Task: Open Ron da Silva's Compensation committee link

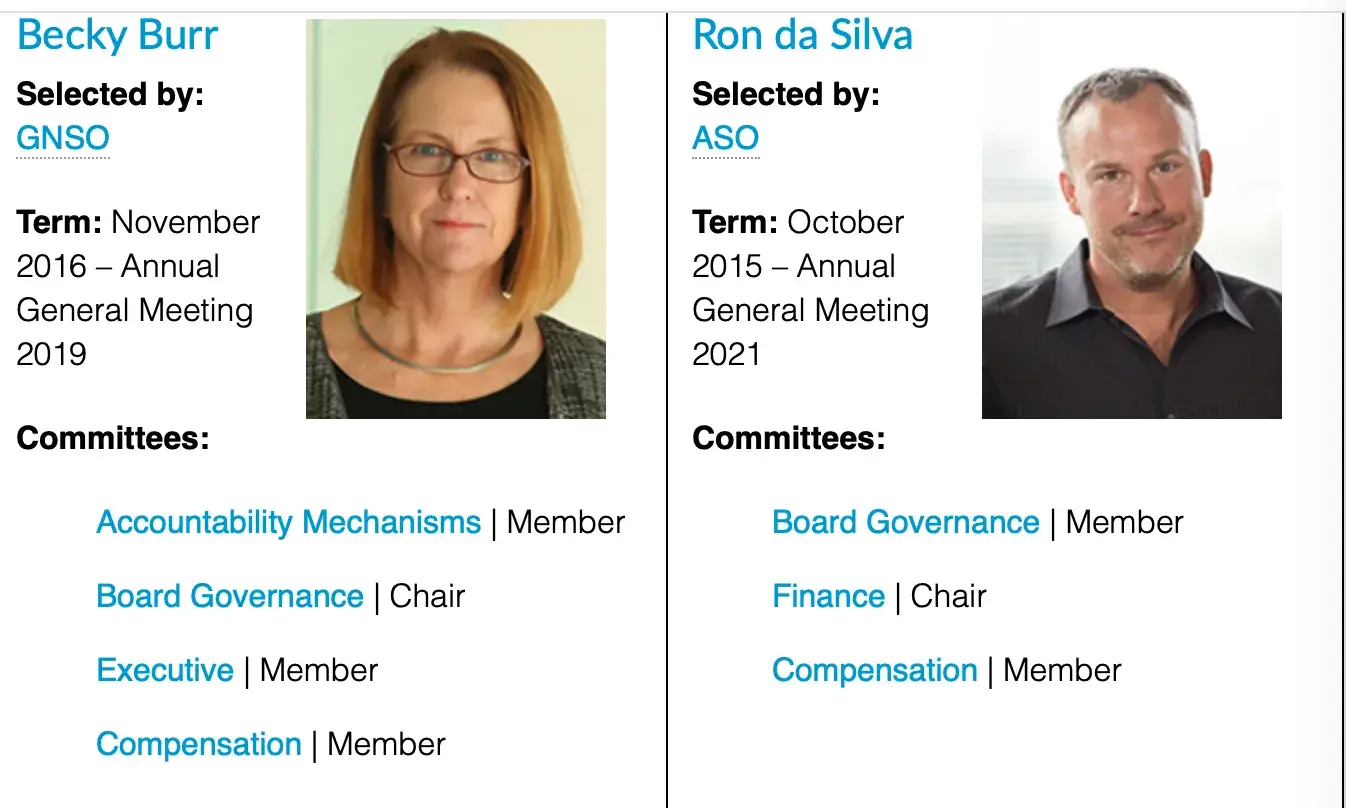Action: pos(874,670)
